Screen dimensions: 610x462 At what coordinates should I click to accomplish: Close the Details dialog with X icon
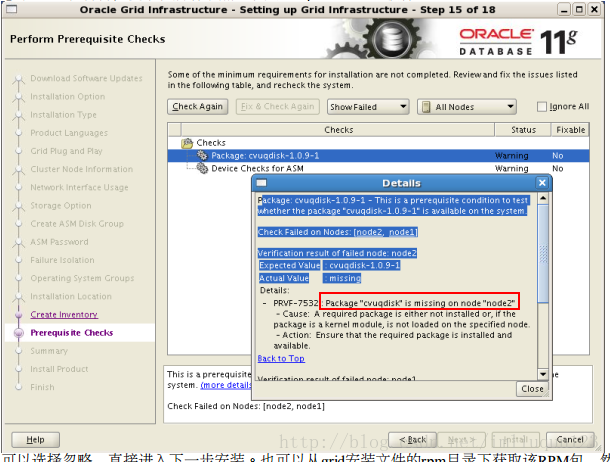(542, 183)
